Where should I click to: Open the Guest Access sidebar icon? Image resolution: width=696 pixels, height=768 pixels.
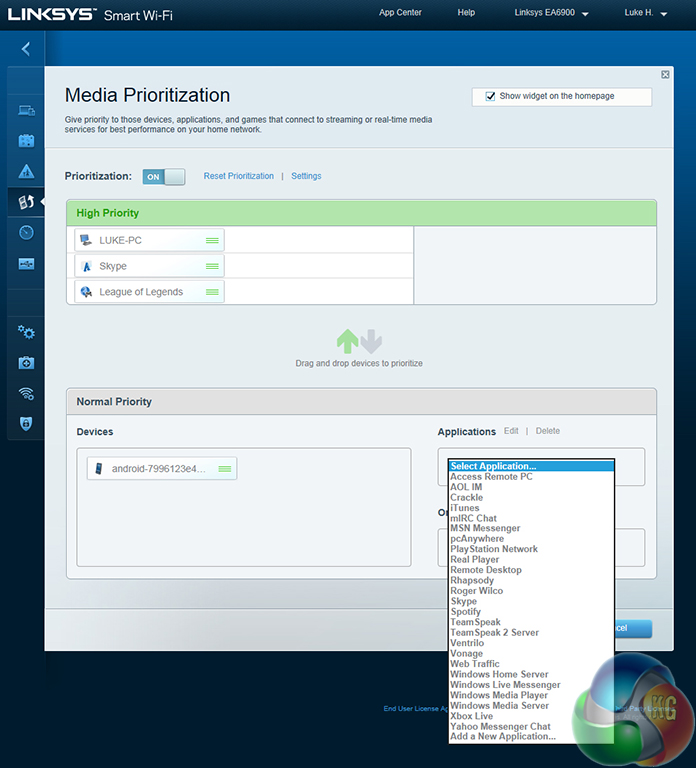[x=26, y=141]
